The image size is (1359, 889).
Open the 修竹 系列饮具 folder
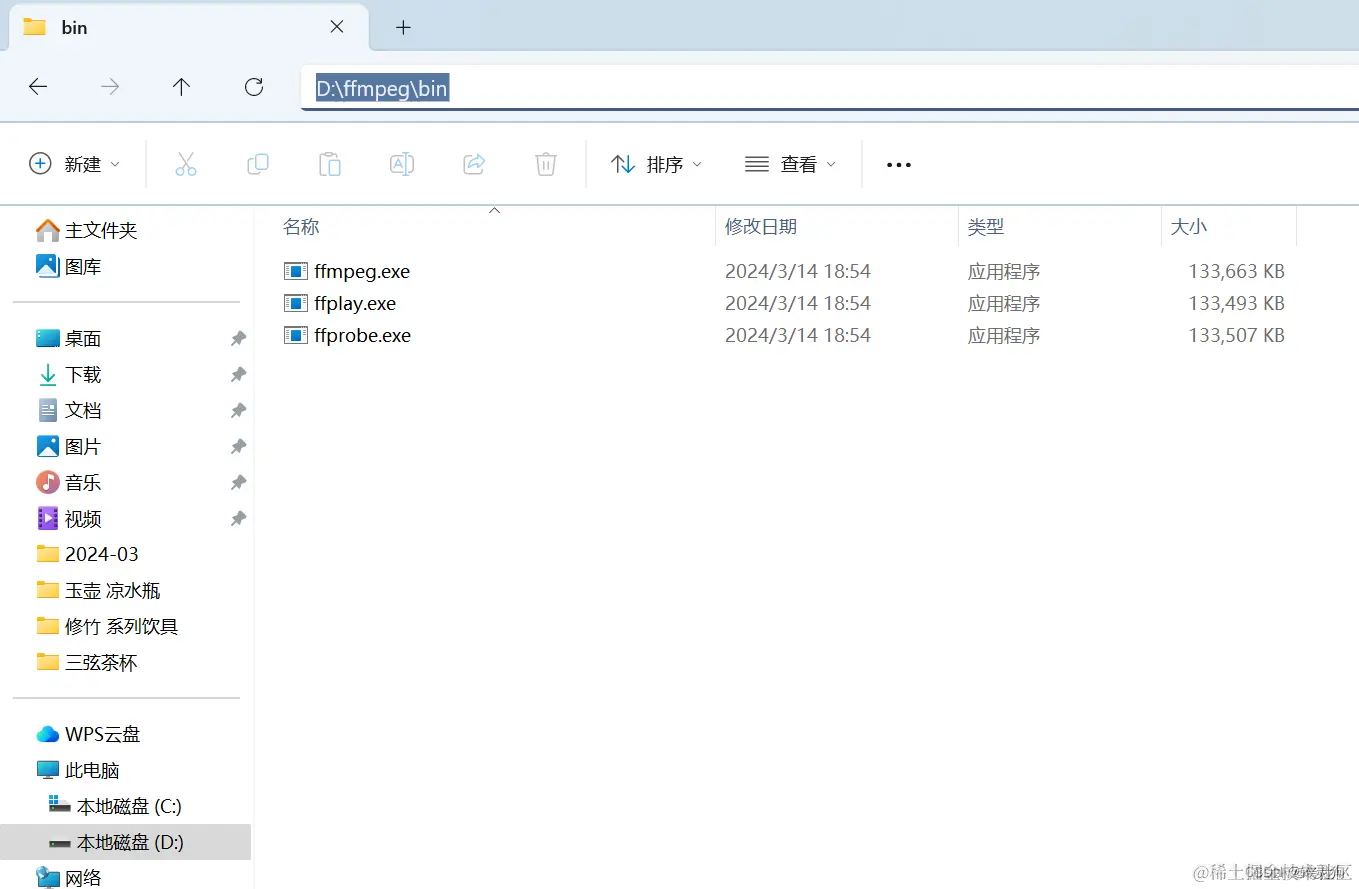[107, 627]
